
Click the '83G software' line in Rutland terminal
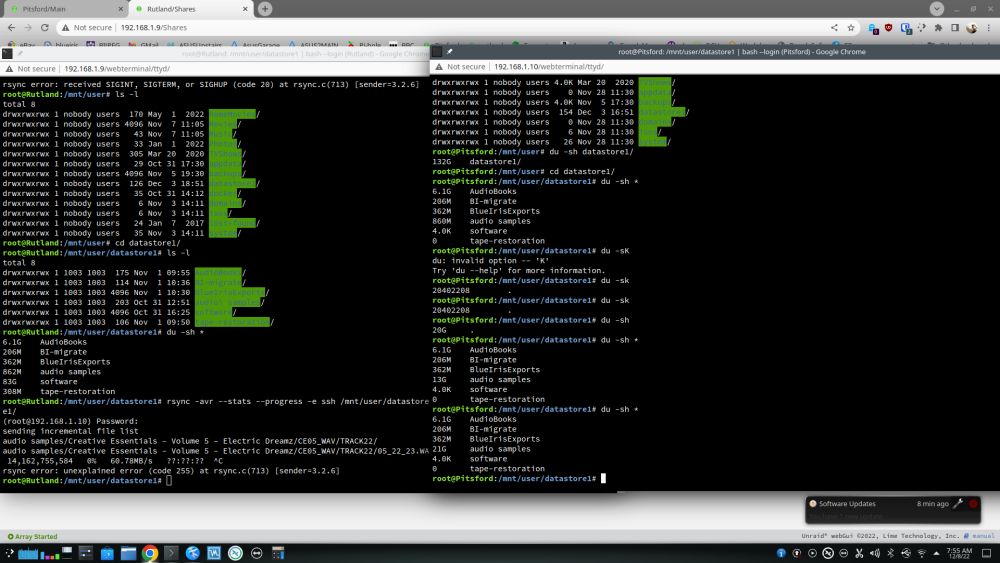[x=40, y=381]
